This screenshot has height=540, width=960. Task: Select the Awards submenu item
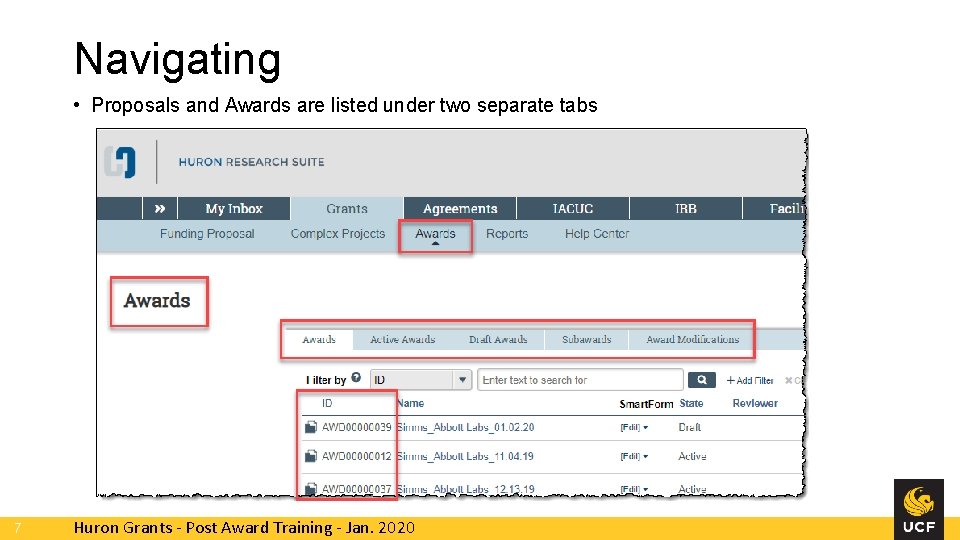tap(435, 234)
